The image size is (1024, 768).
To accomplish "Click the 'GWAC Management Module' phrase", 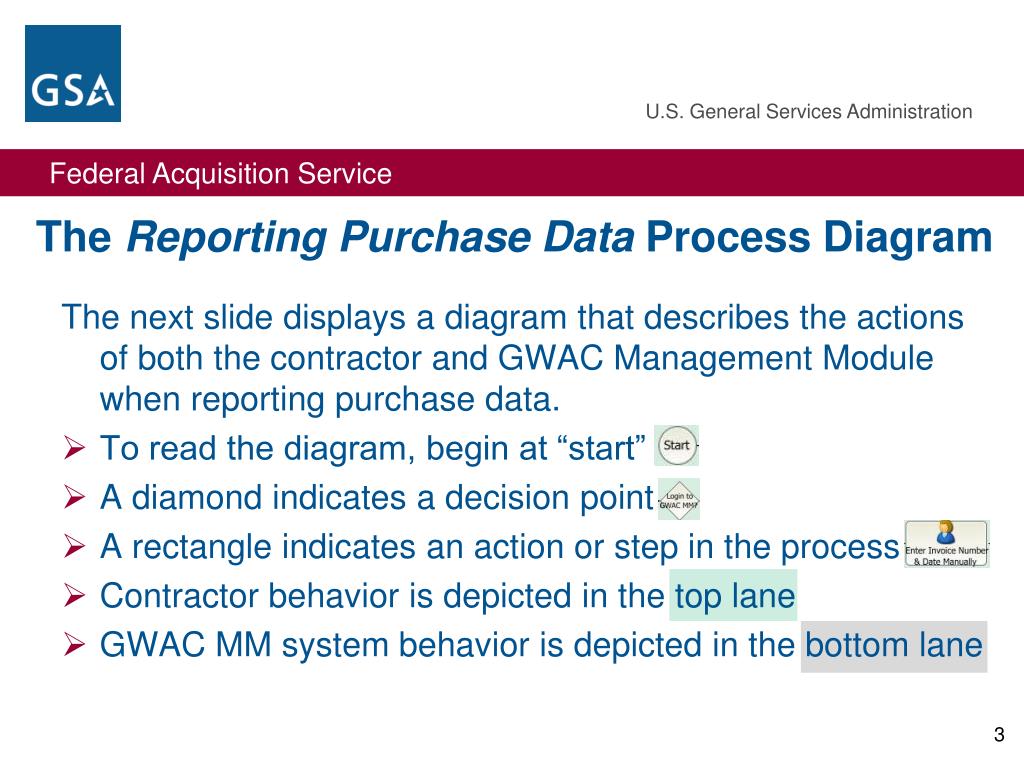I will [x=716, y=358].
